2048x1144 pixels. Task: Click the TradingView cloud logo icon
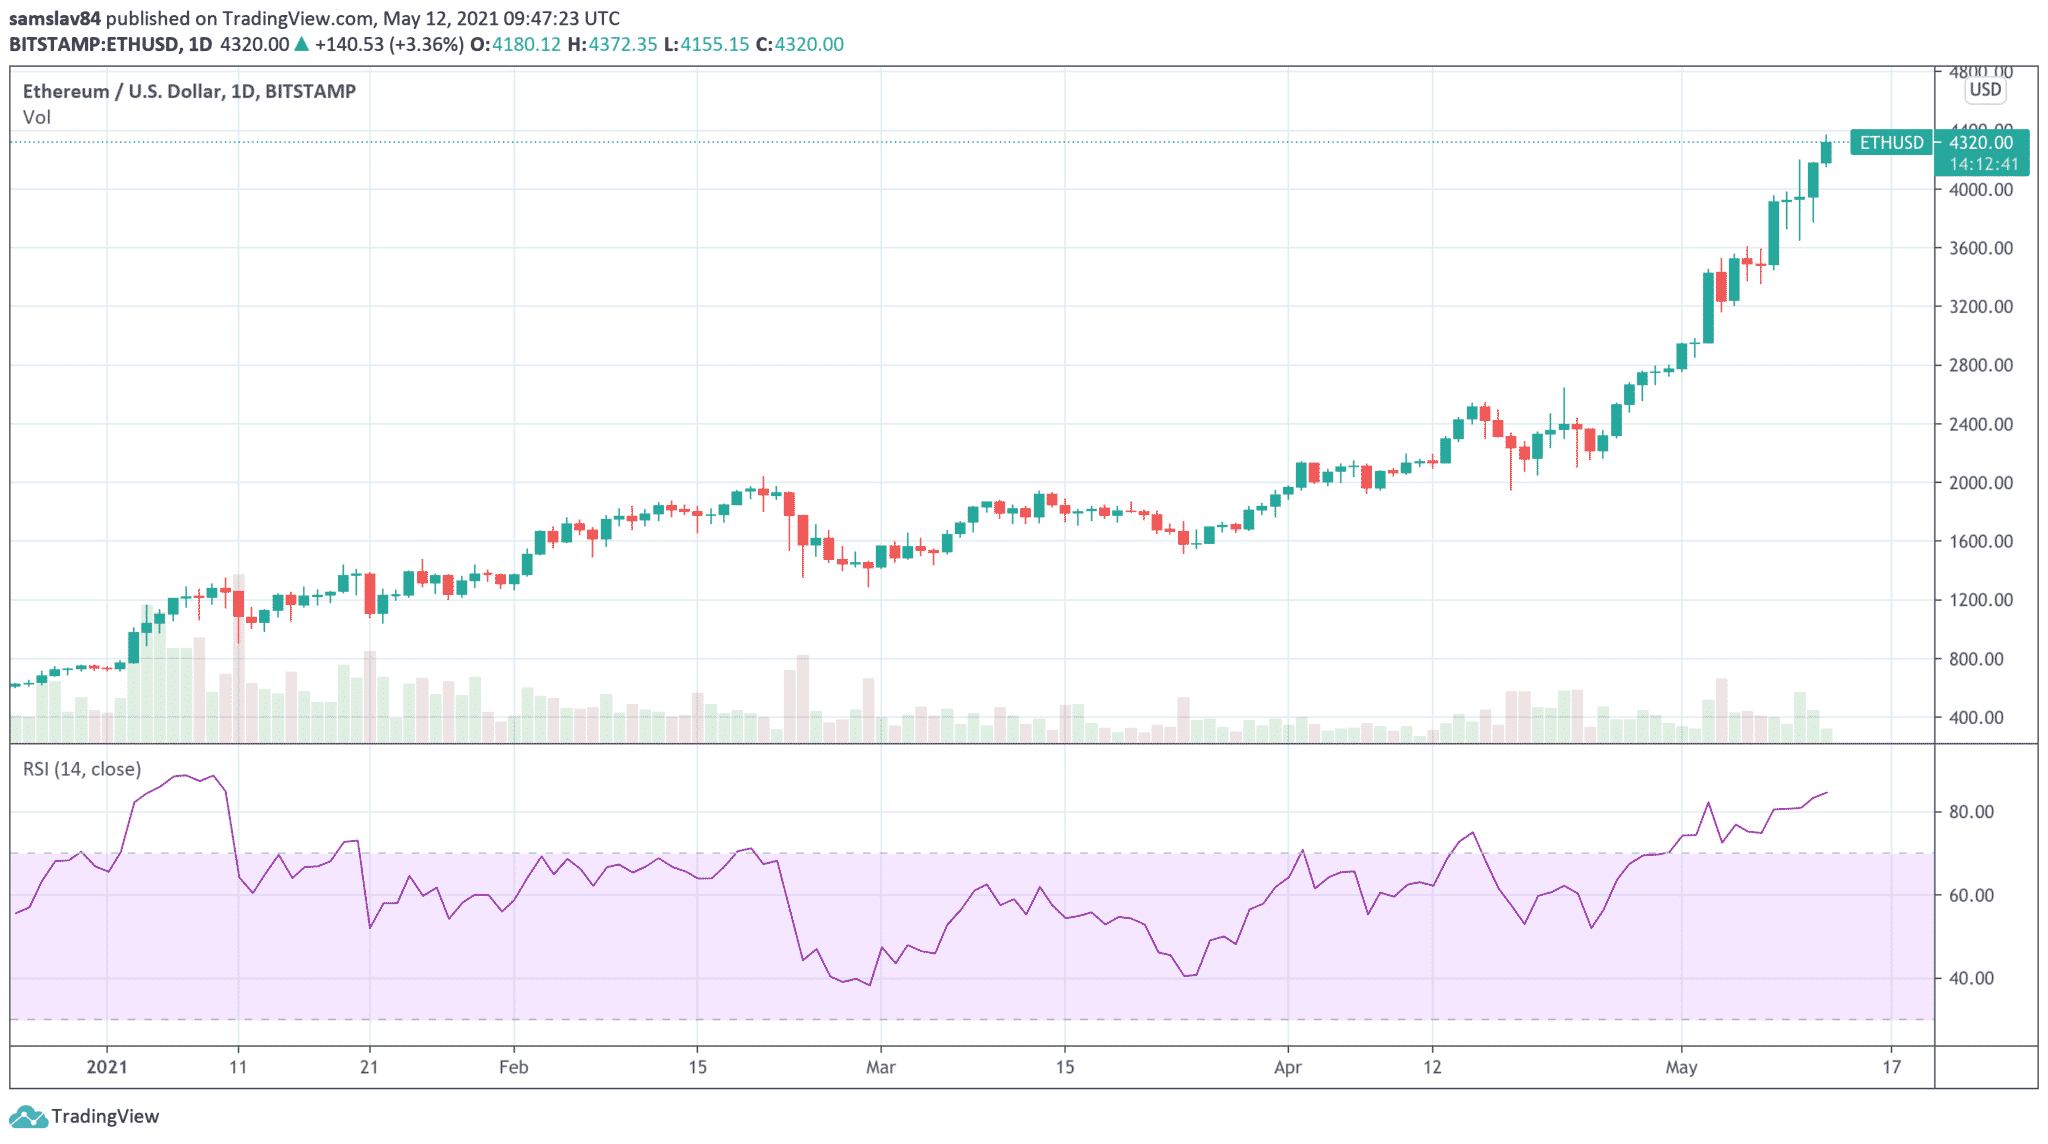(x=27, y=1117)
